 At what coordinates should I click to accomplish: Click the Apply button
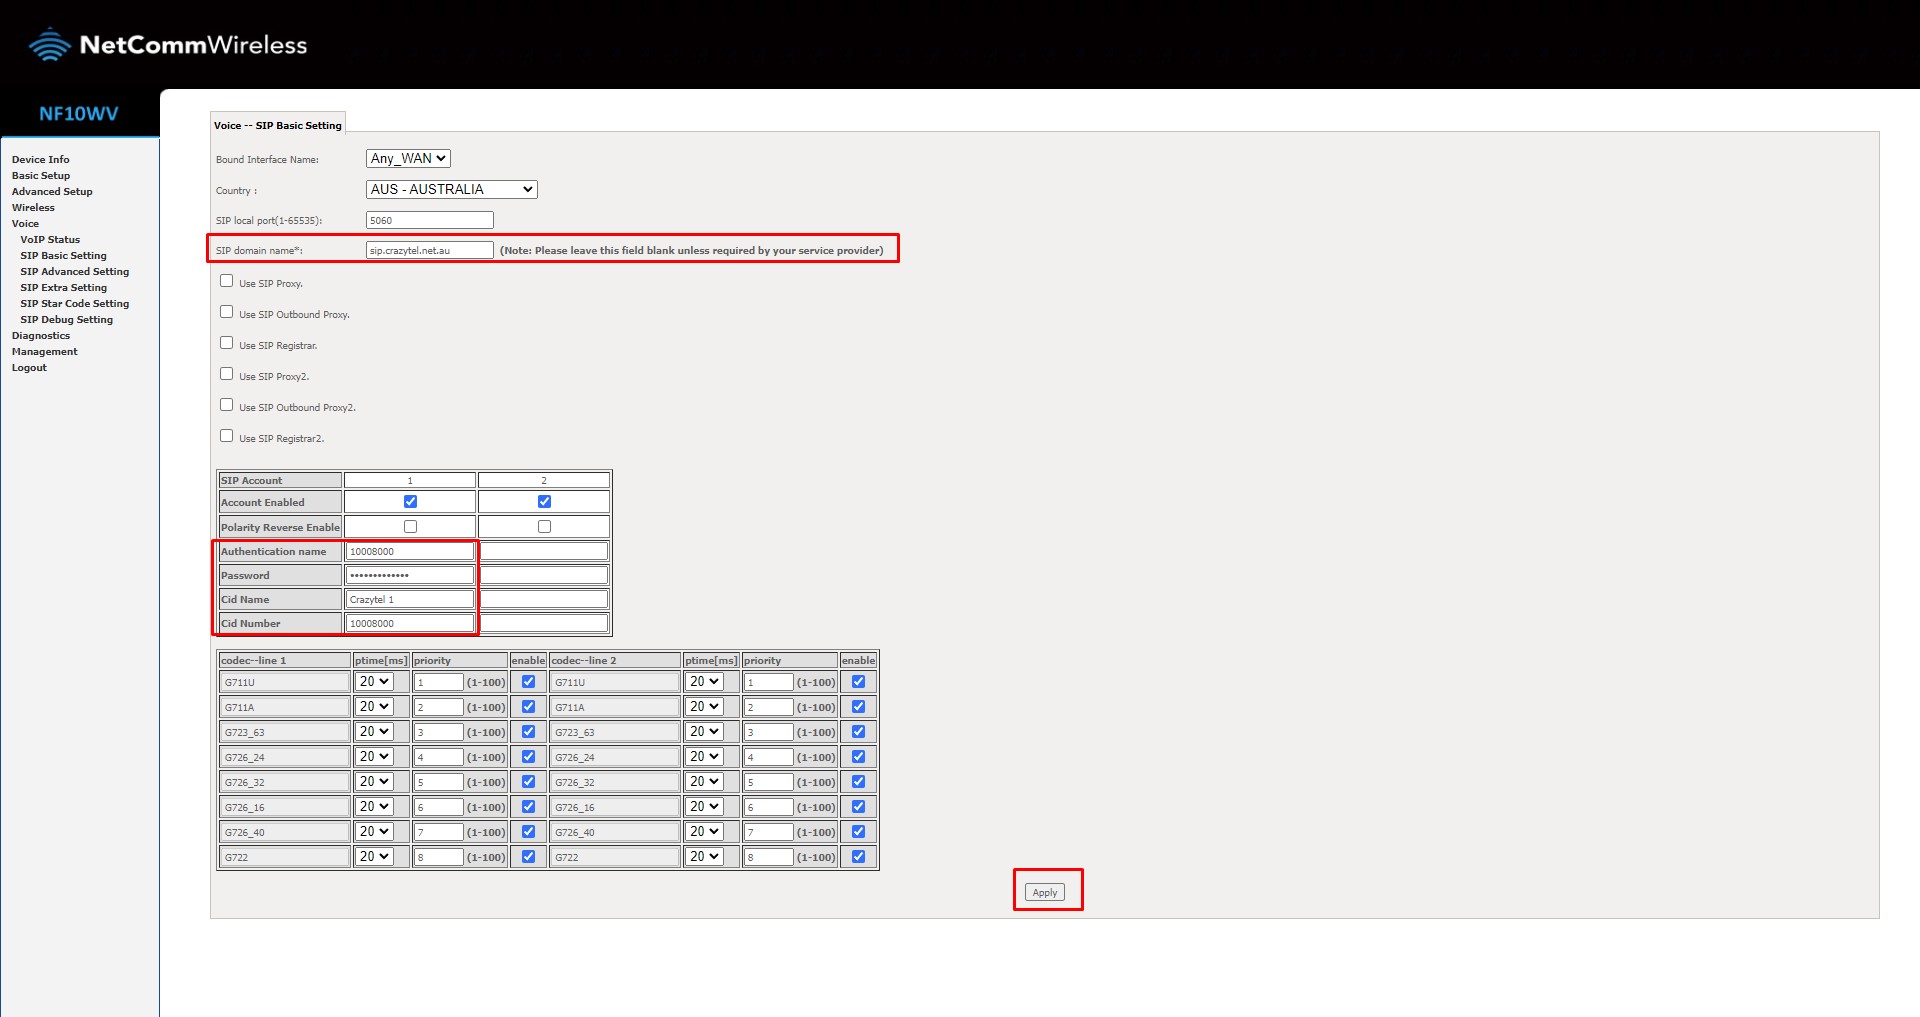coord(1045,892)
